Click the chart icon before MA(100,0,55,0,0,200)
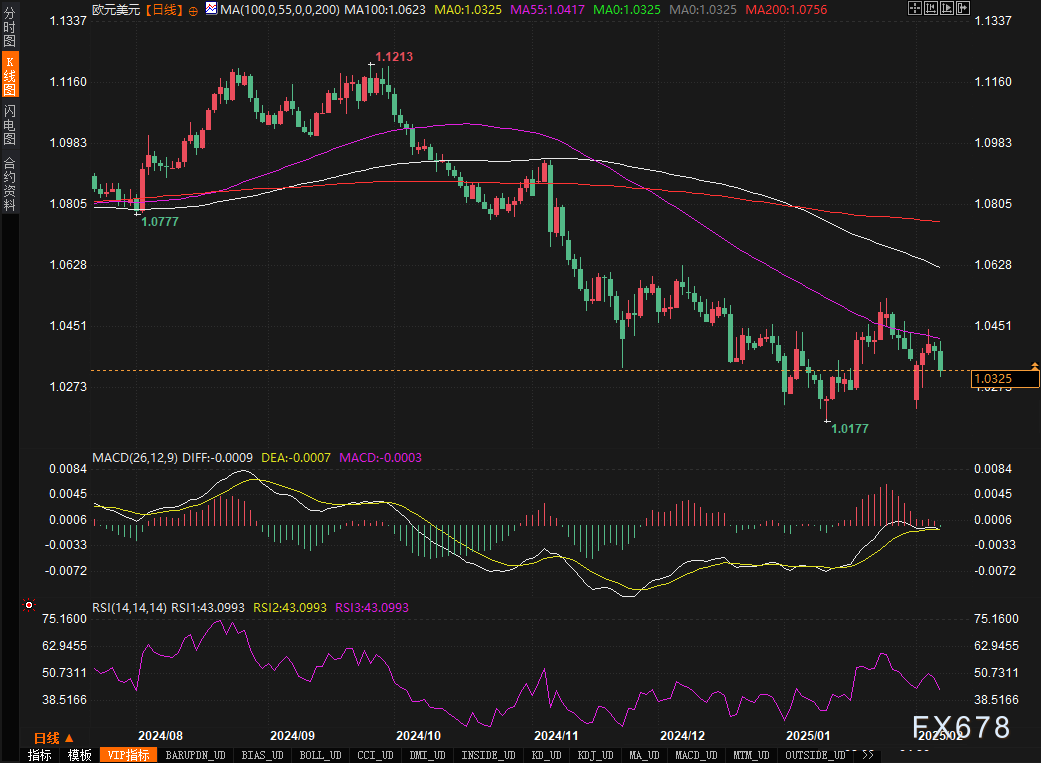Image resolution: width=1041 pixels, height=763 pixels. click(x=211, y=9)
